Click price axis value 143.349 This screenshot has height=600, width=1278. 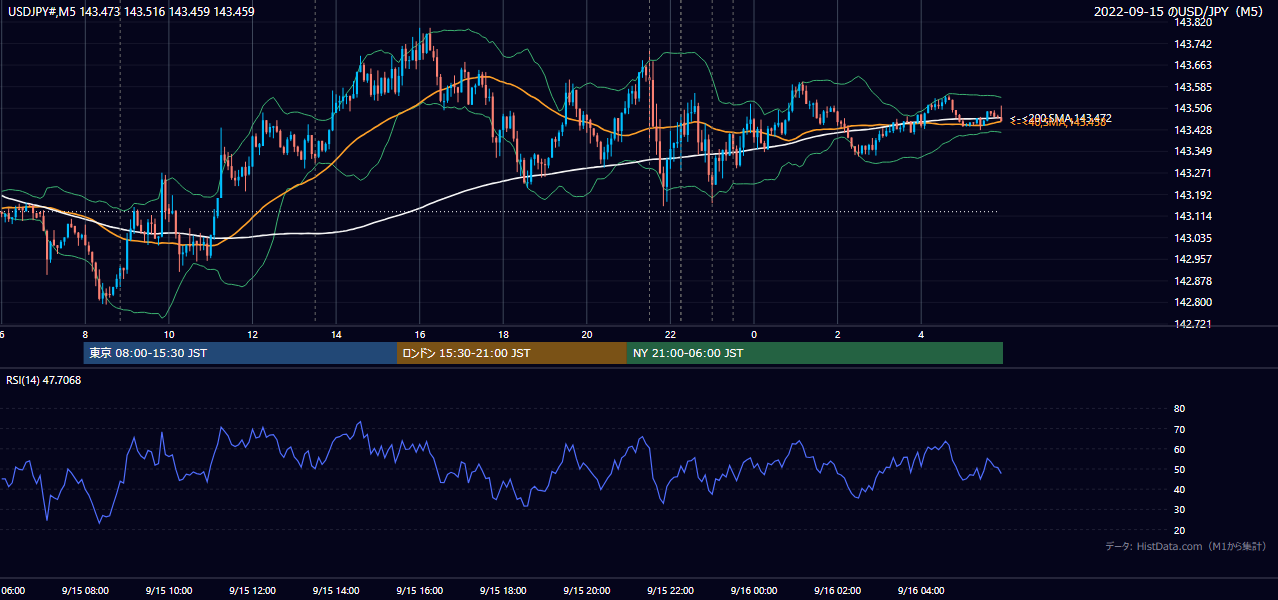point(1192,151)
